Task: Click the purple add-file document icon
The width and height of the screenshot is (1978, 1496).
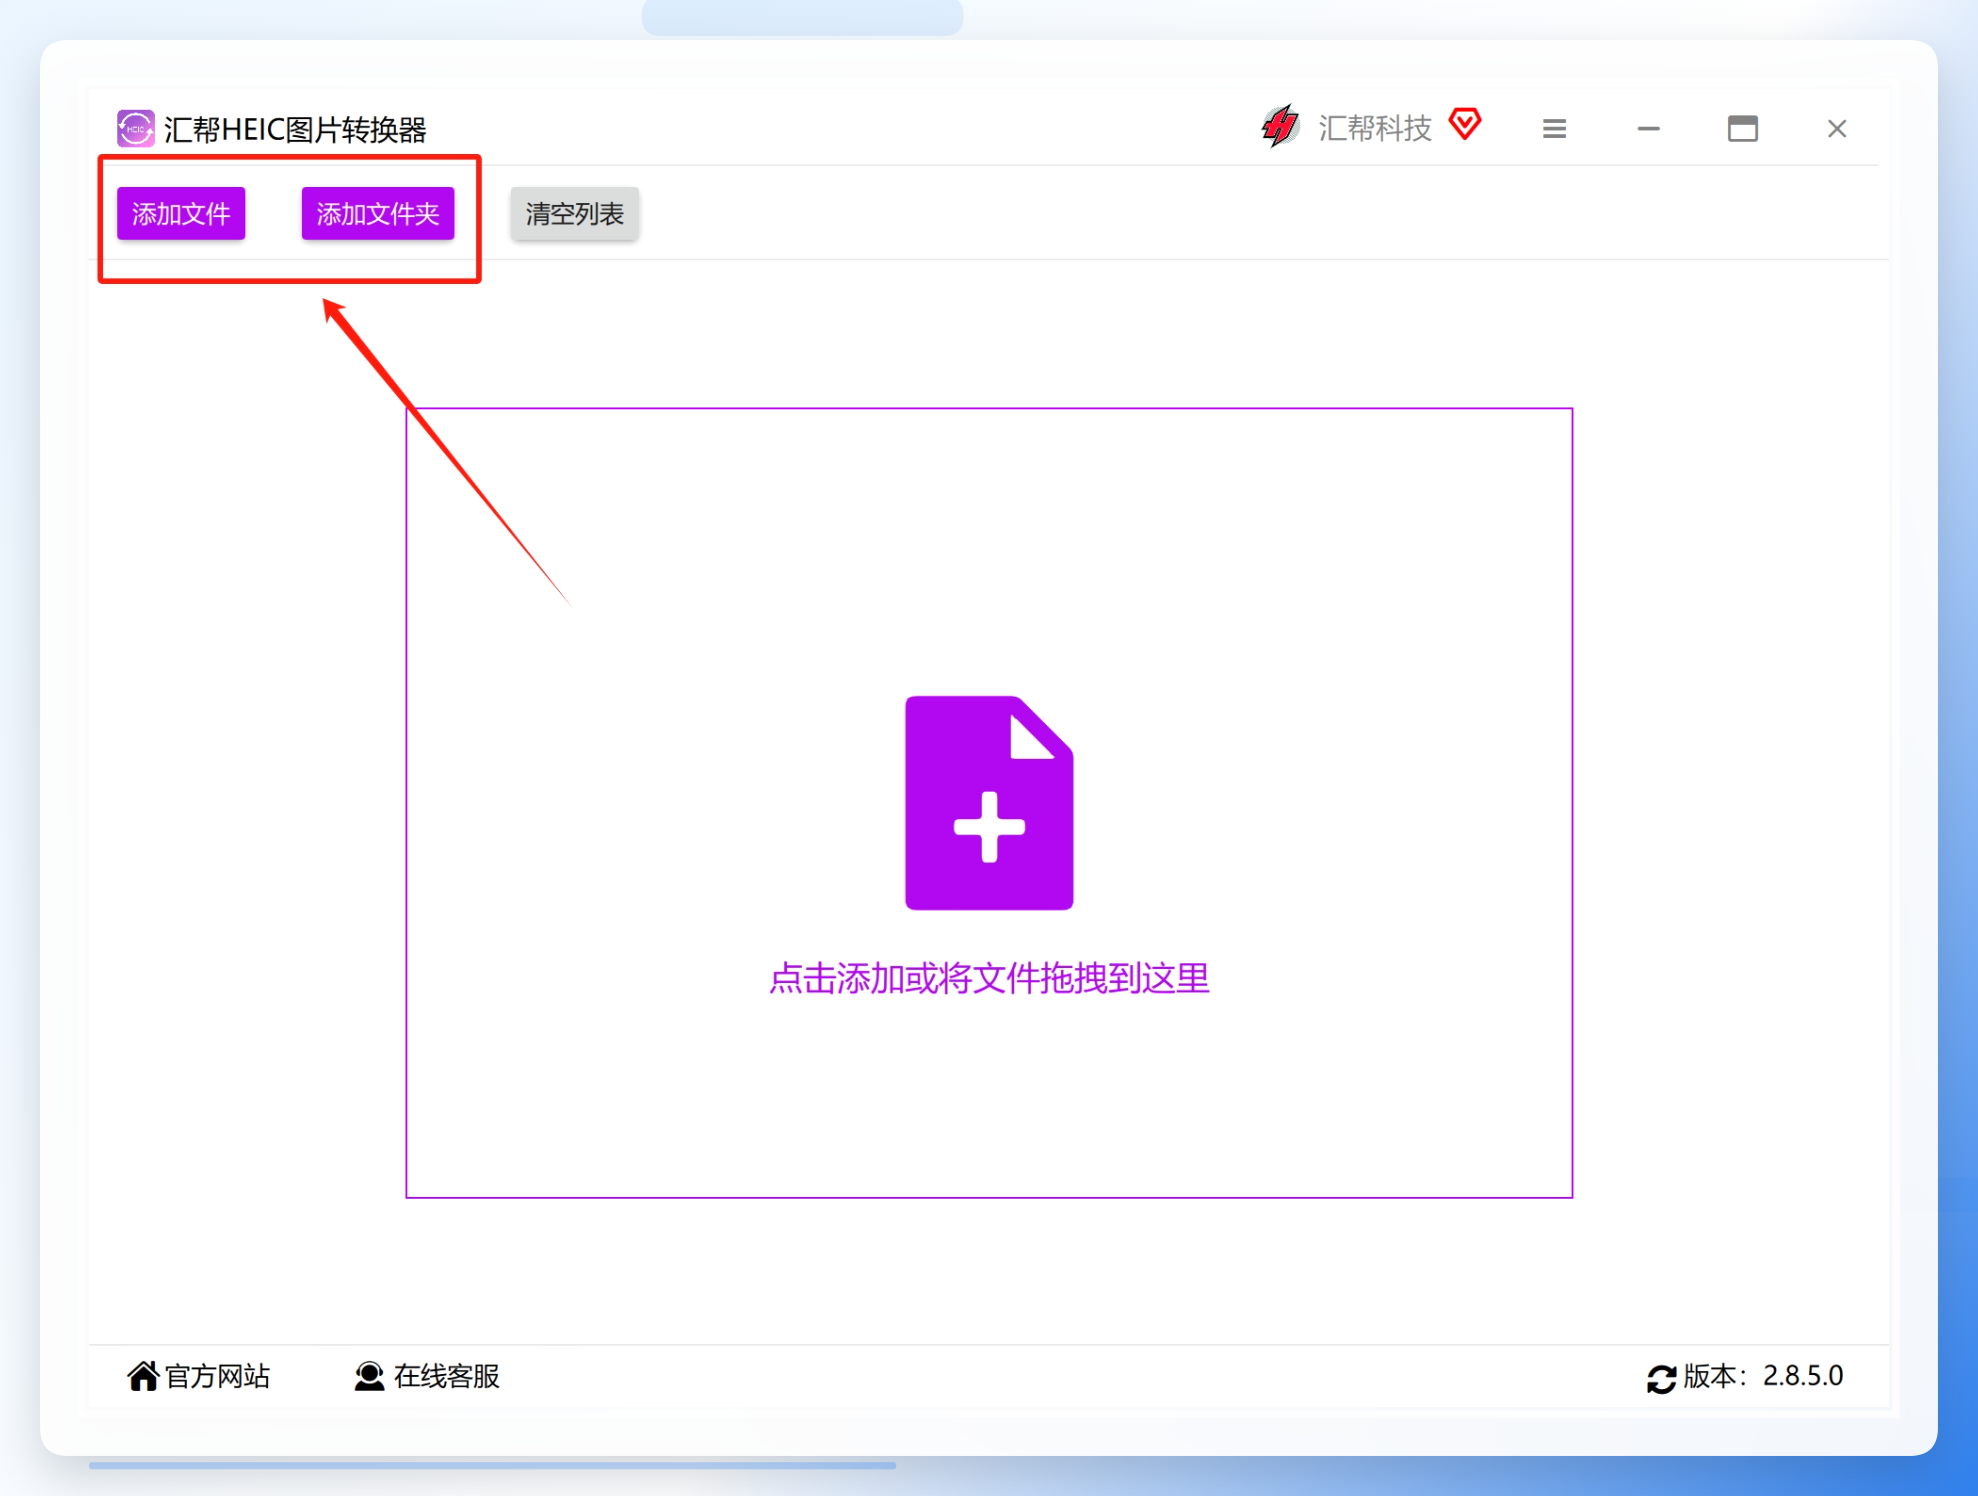Action: coord(989,803)
